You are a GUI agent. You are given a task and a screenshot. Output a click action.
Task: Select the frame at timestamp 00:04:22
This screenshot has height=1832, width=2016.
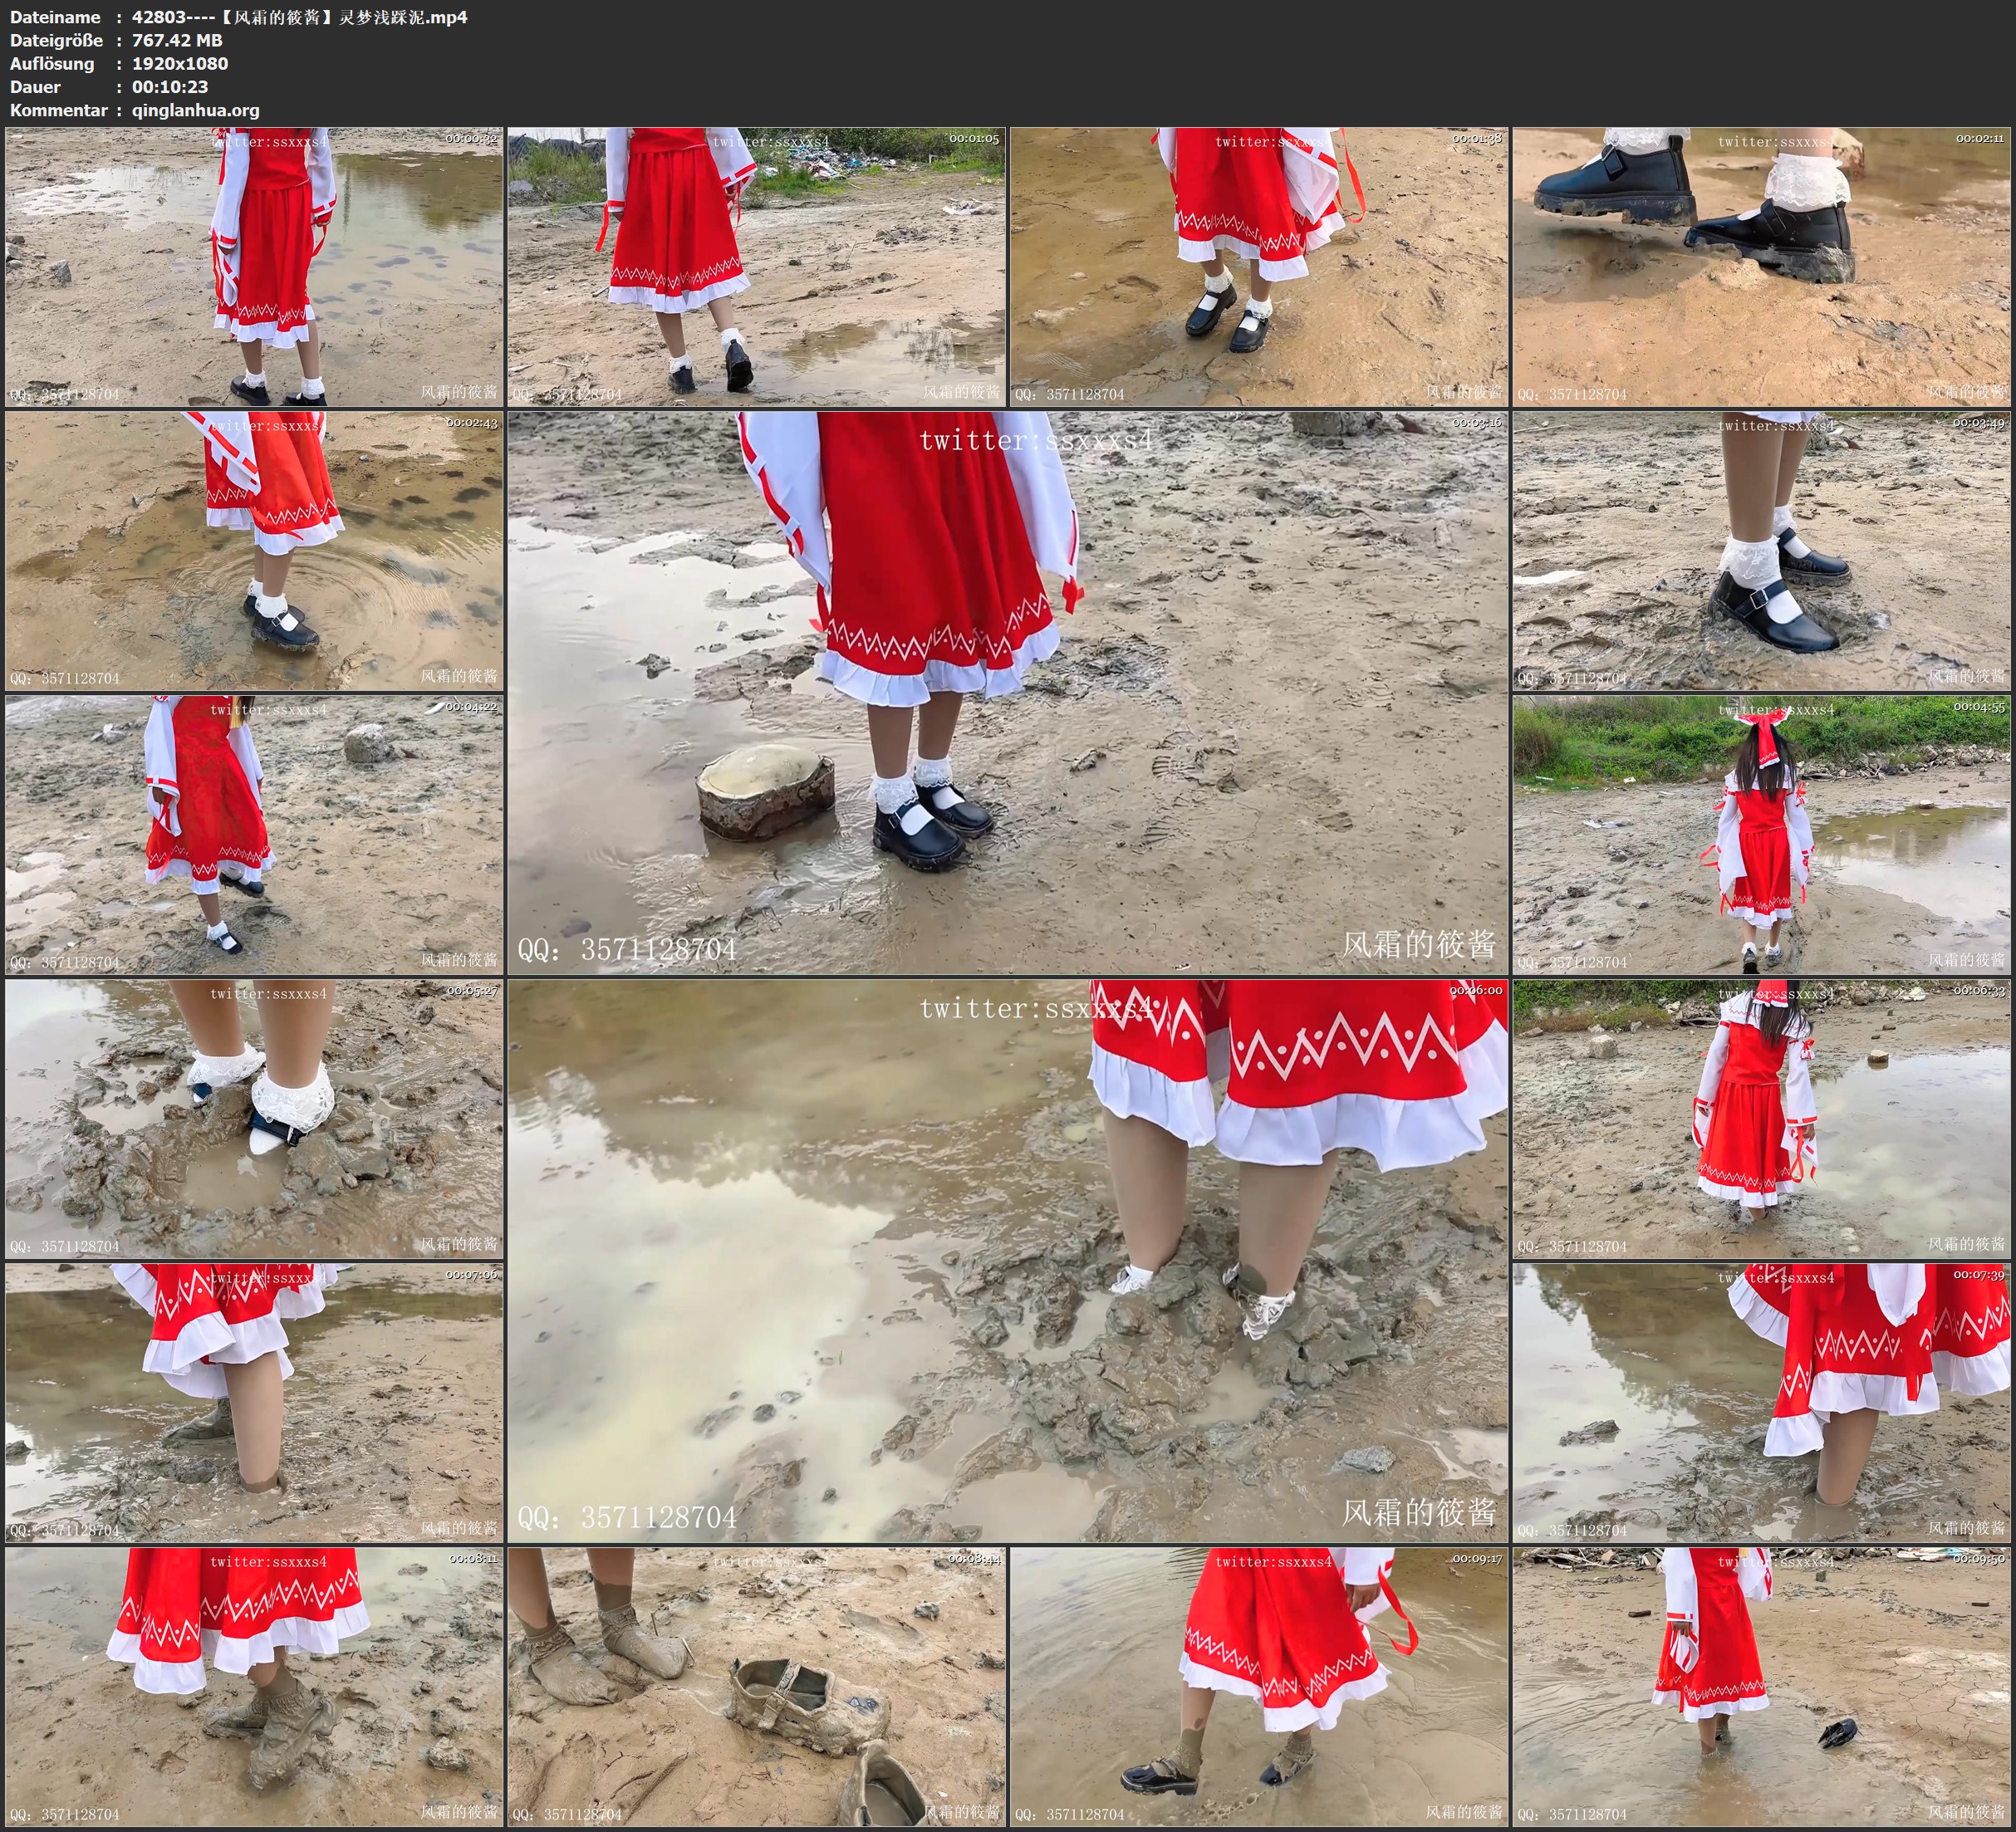point(254,835)
